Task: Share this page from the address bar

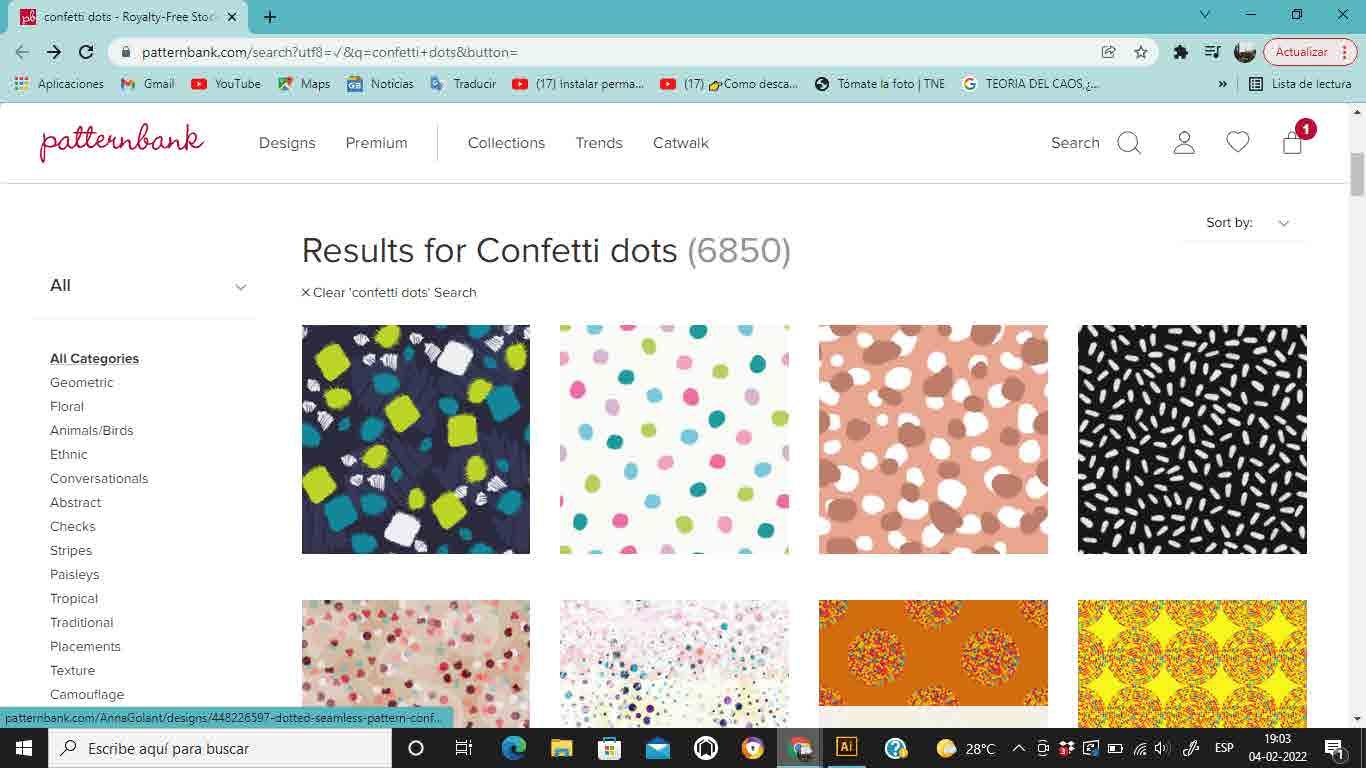Action: pyautogui.click(x=1108, y=52)
